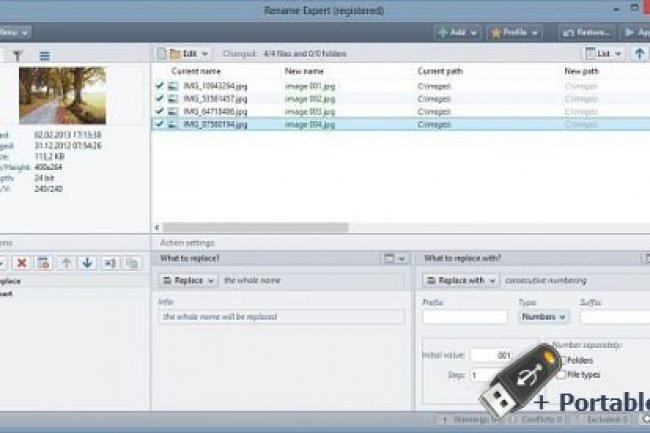Image resolution: width=650 pixels, height=433 pixels.
Task: Click the Restore button
Action: 586,32
